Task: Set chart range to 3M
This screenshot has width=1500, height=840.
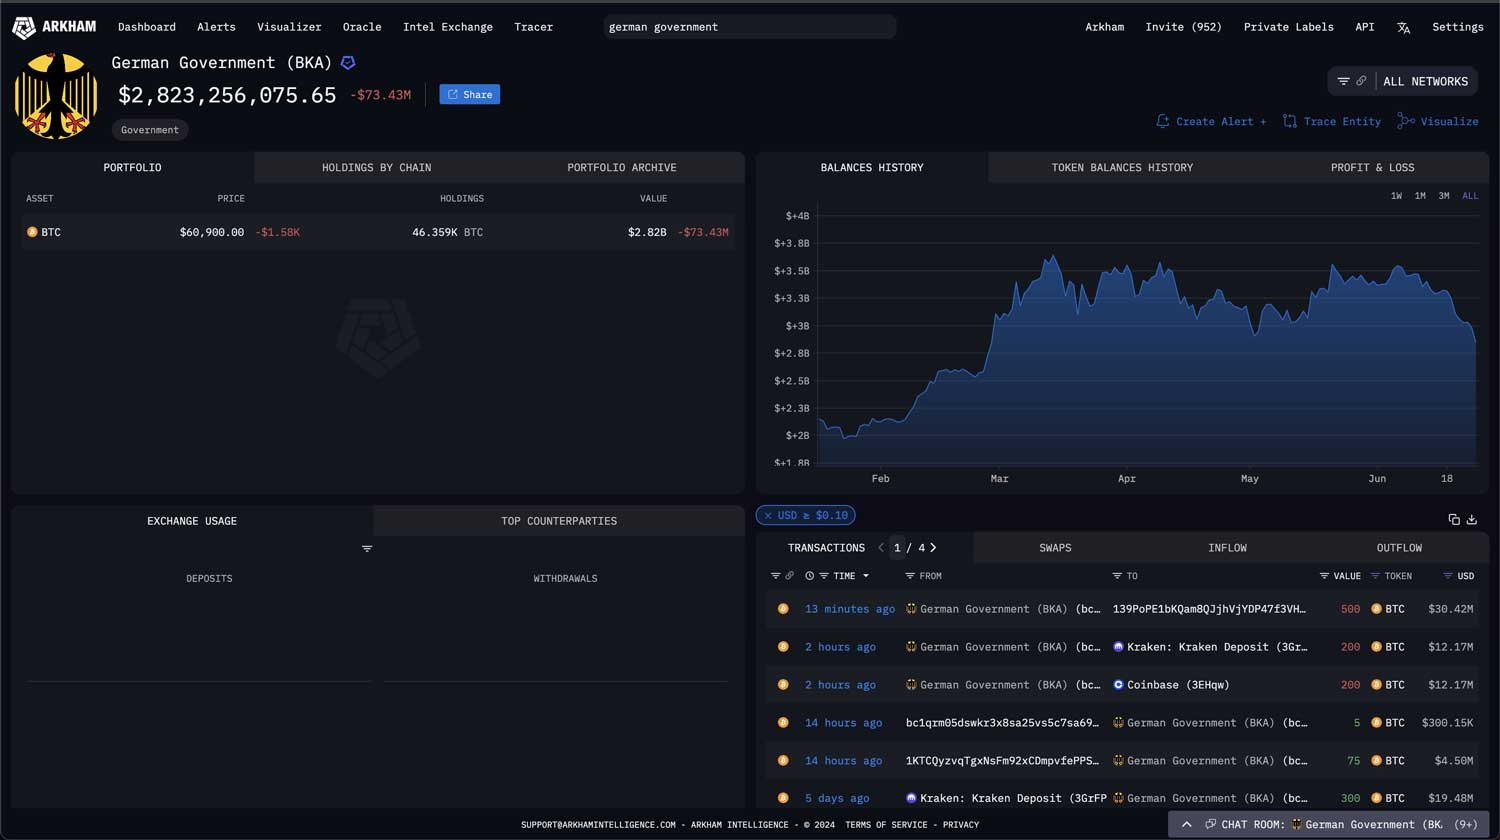Action: point(1444,196)
